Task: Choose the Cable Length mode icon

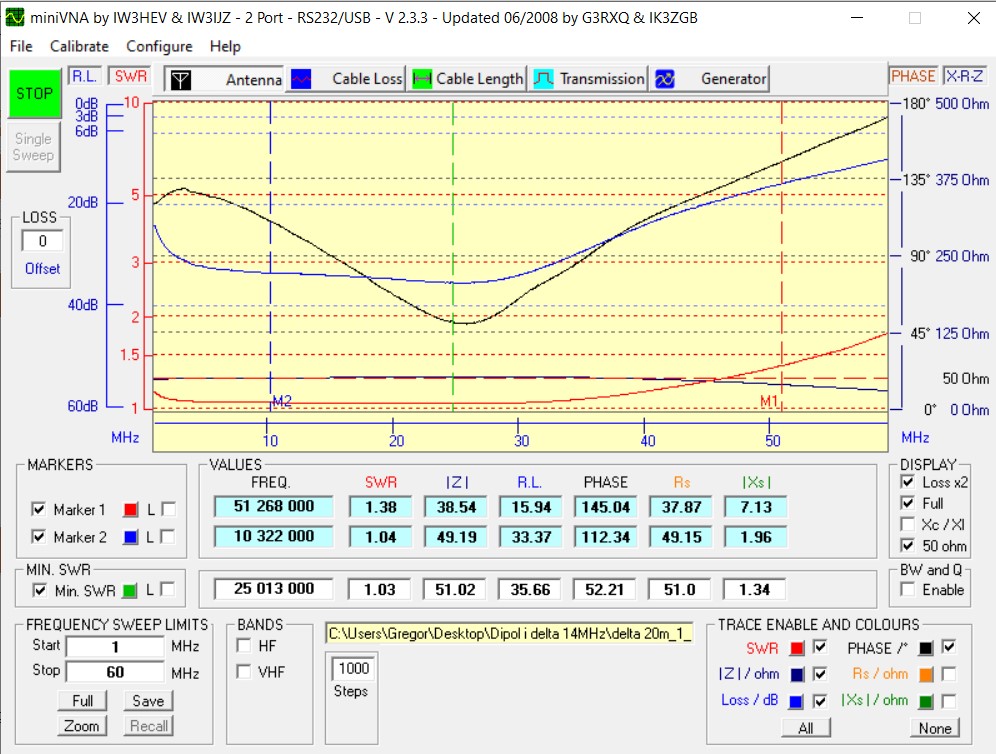Action: (x=422, y=79)
